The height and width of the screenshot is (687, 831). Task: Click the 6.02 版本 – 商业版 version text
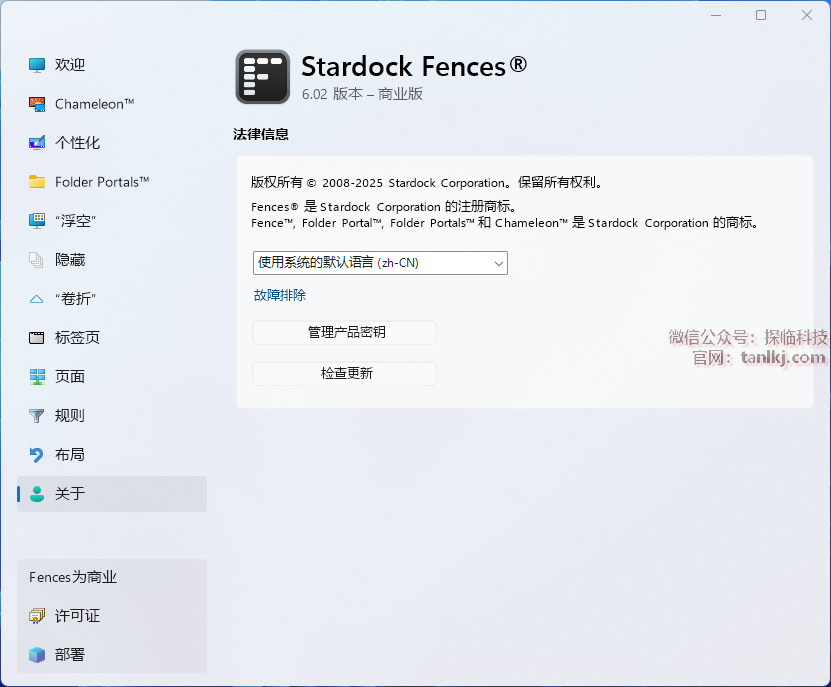(x=363, y=94)
